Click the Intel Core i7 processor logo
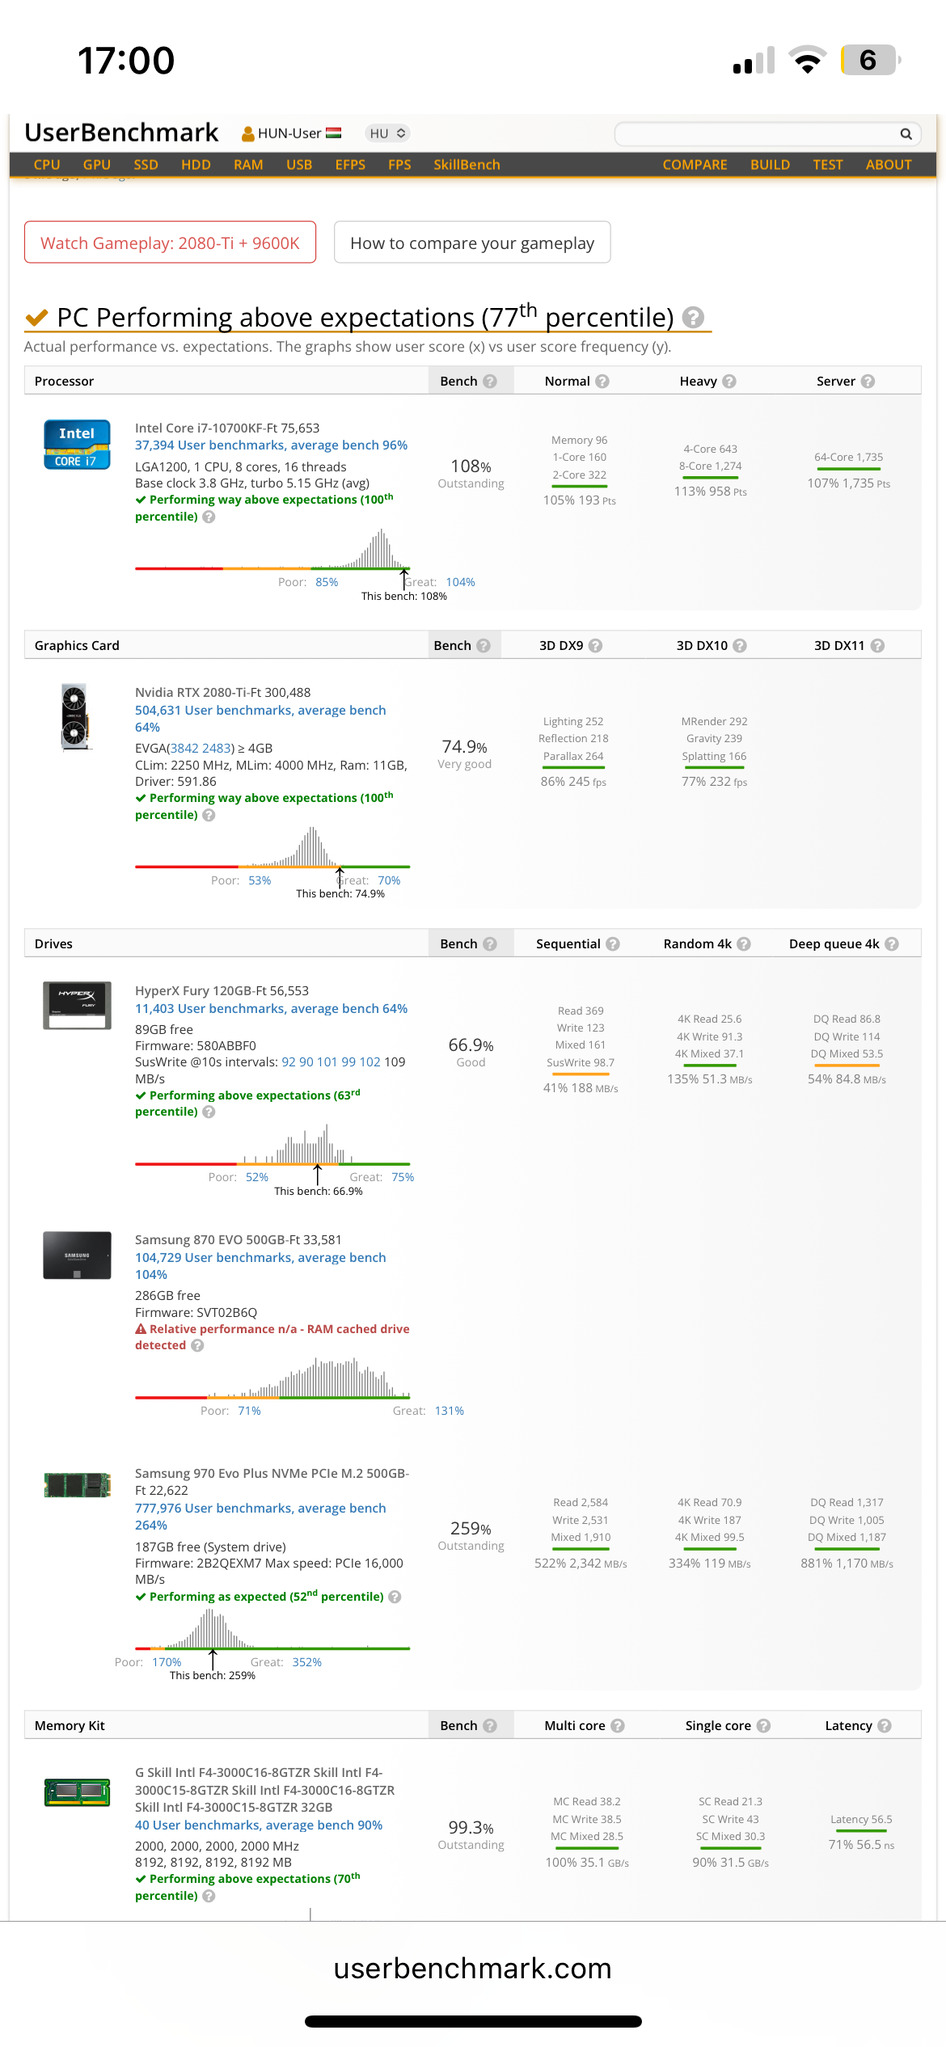This screenshot has width=946, height=2047. tap(77, 445)
